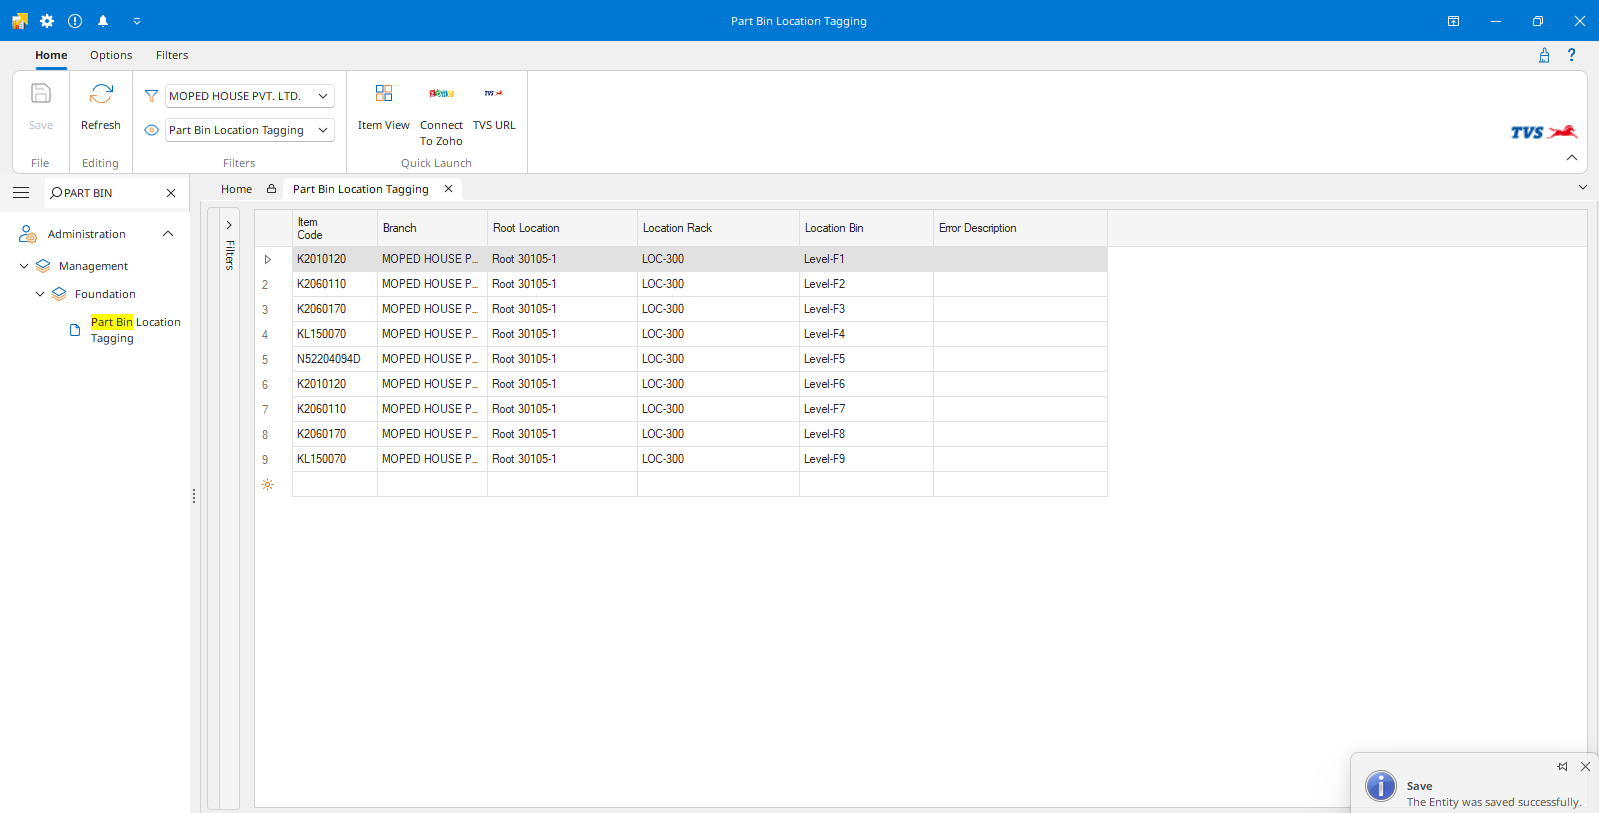This screenshot has width=1599, height=813.
Task: Collapse the Foundation tree node
Action: (40, 294)
